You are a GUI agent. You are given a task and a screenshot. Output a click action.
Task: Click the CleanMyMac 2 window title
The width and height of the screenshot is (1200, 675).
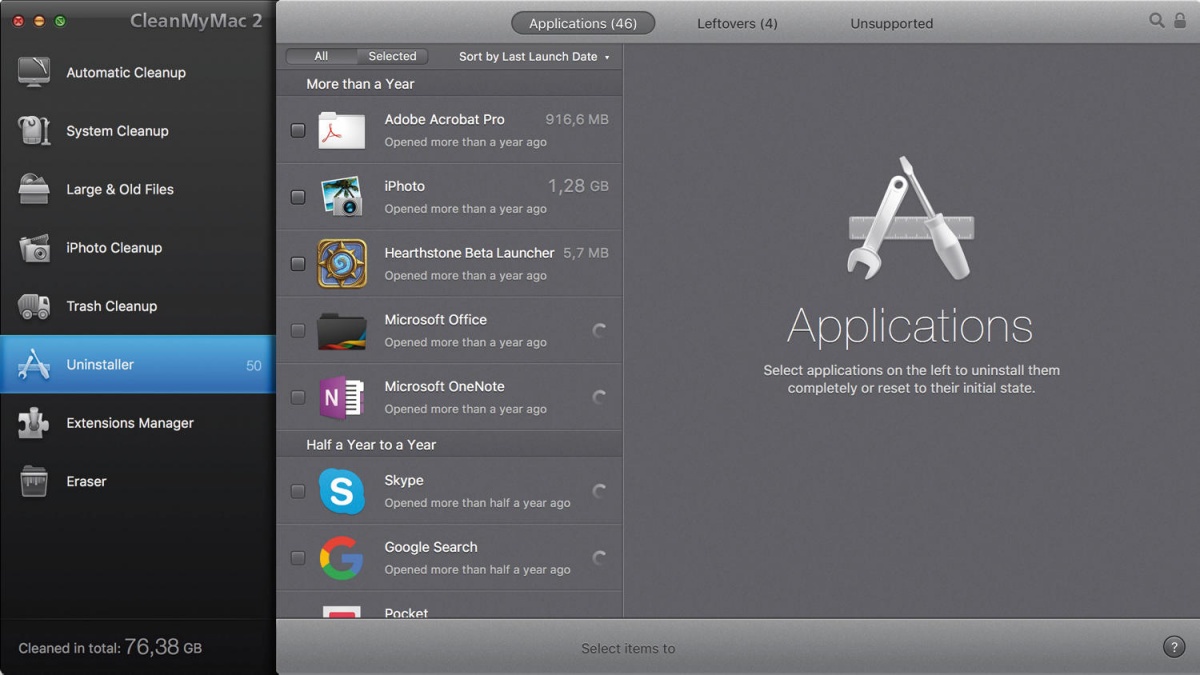point(196,20)
